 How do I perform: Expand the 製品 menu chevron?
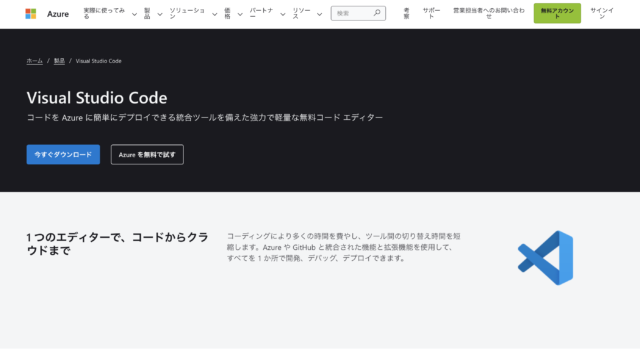[160, 14]
